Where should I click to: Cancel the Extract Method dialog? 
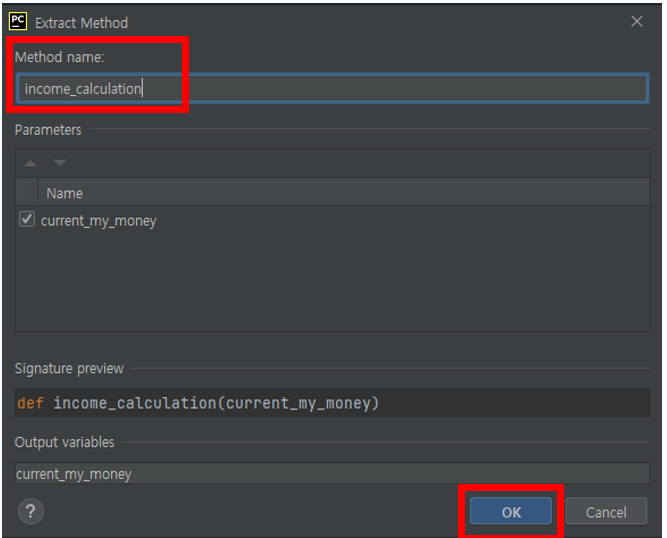pos(606,512)
